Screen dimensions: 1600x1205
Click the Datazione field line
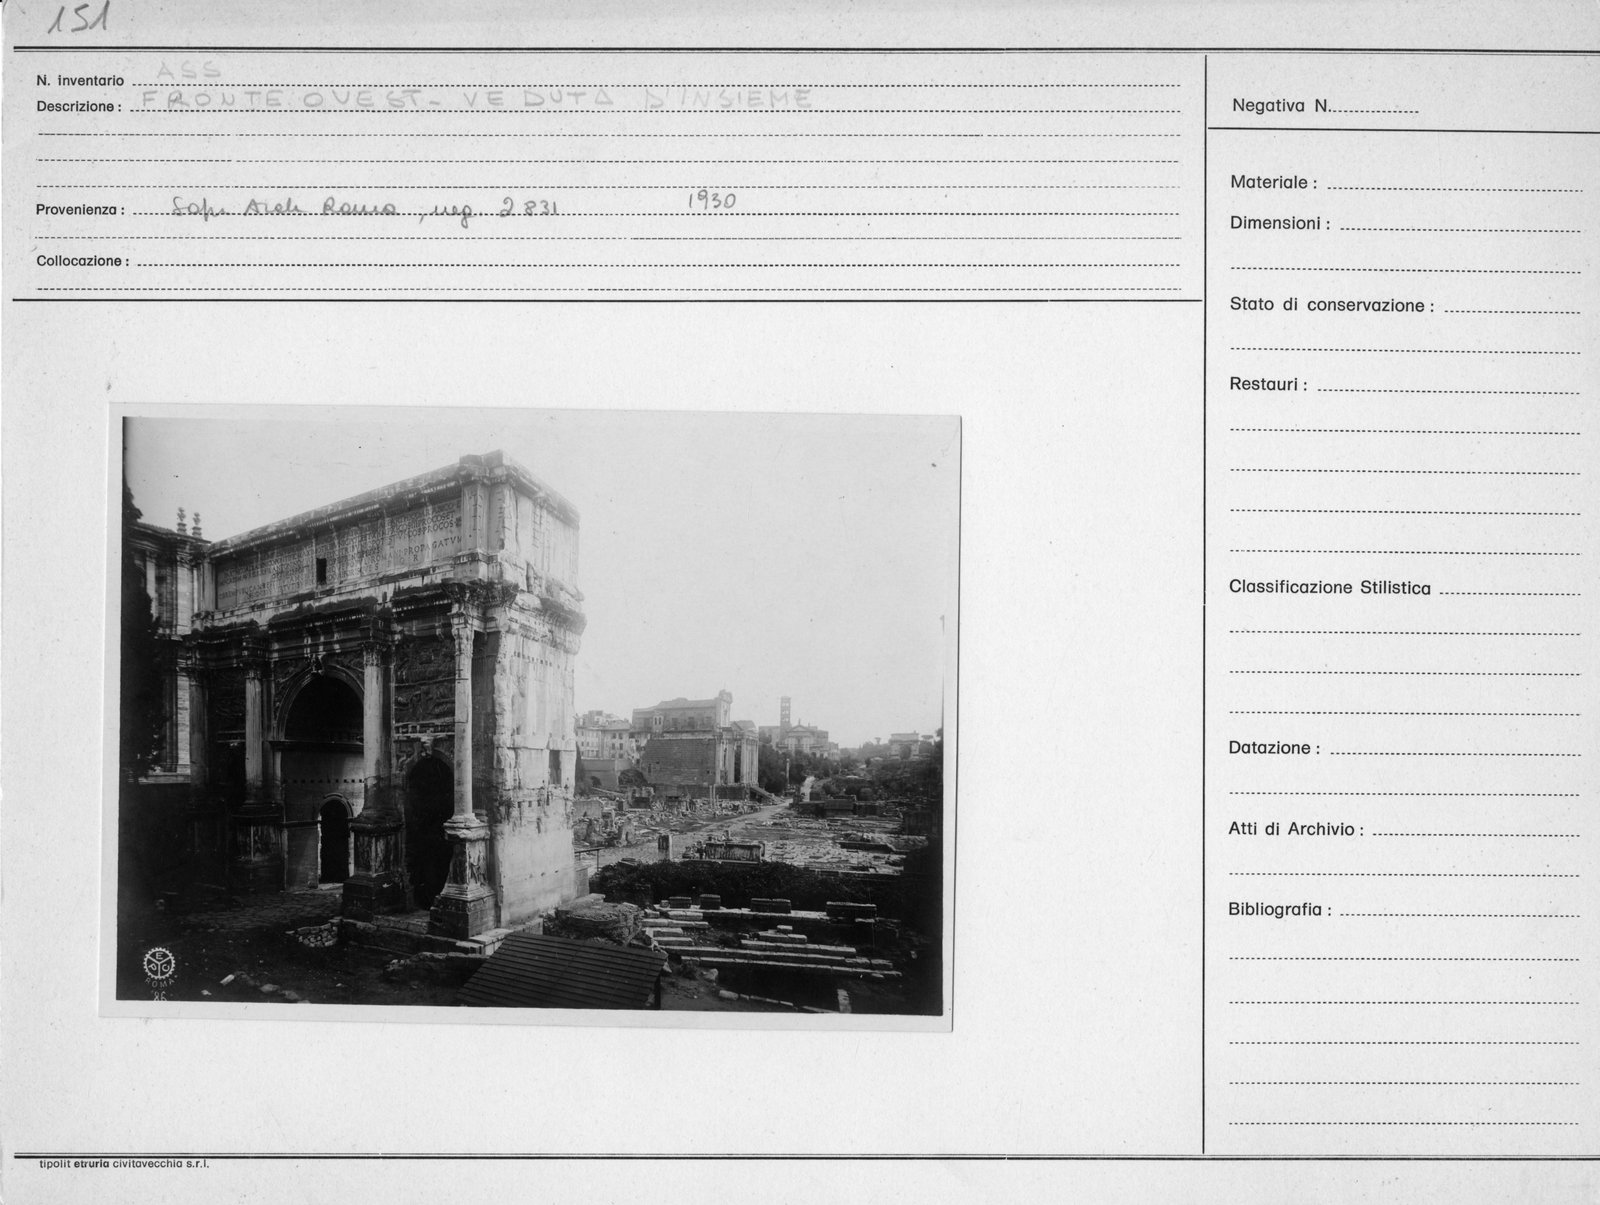pos(1454,748)
